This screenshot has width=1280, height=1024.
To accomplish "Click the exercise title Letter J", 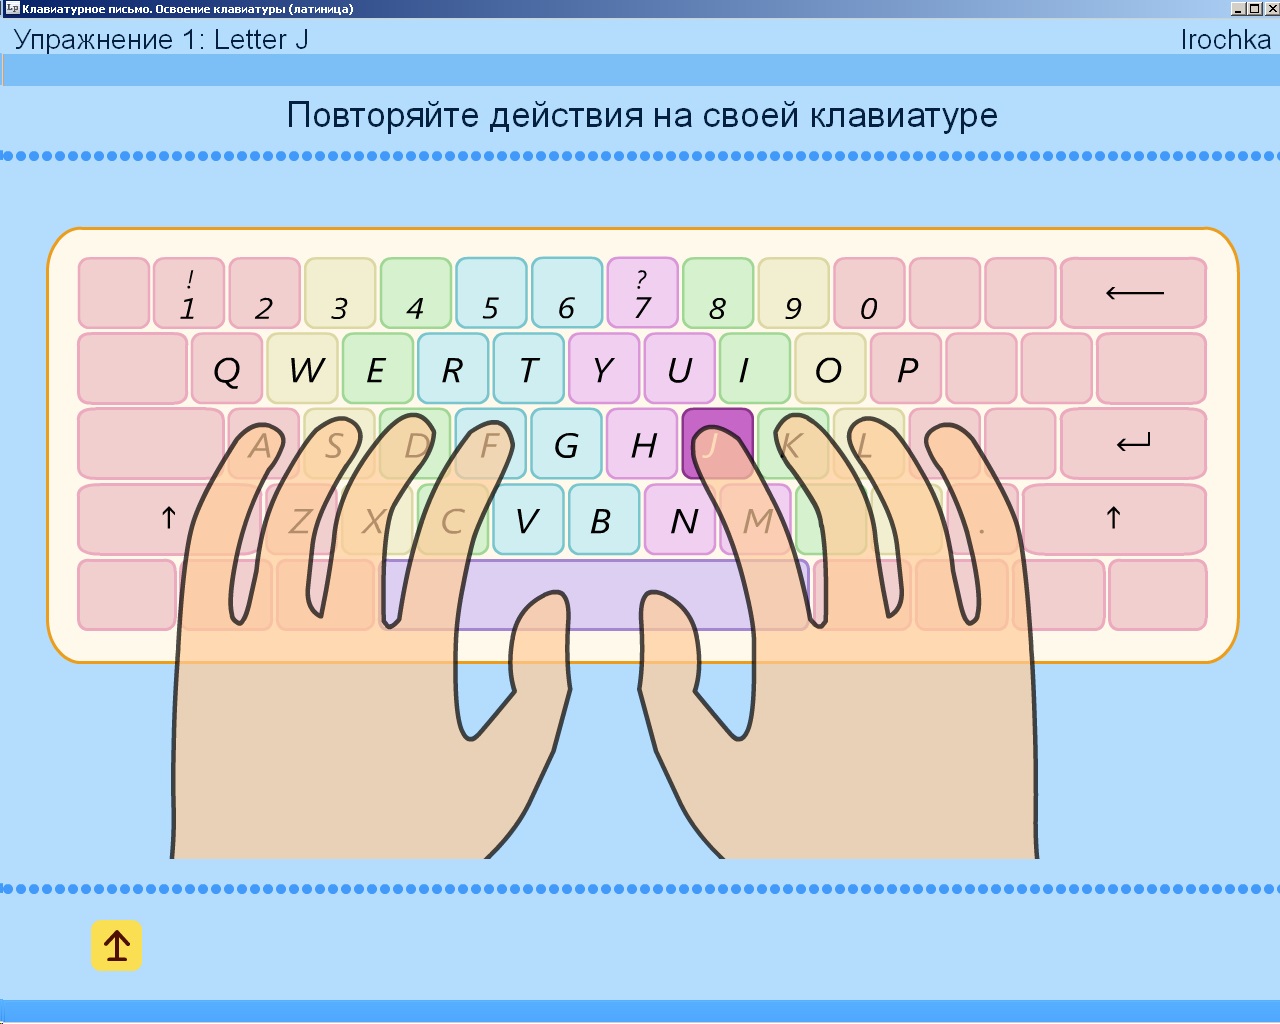I will pyautogui.click(x=161, y=40).
